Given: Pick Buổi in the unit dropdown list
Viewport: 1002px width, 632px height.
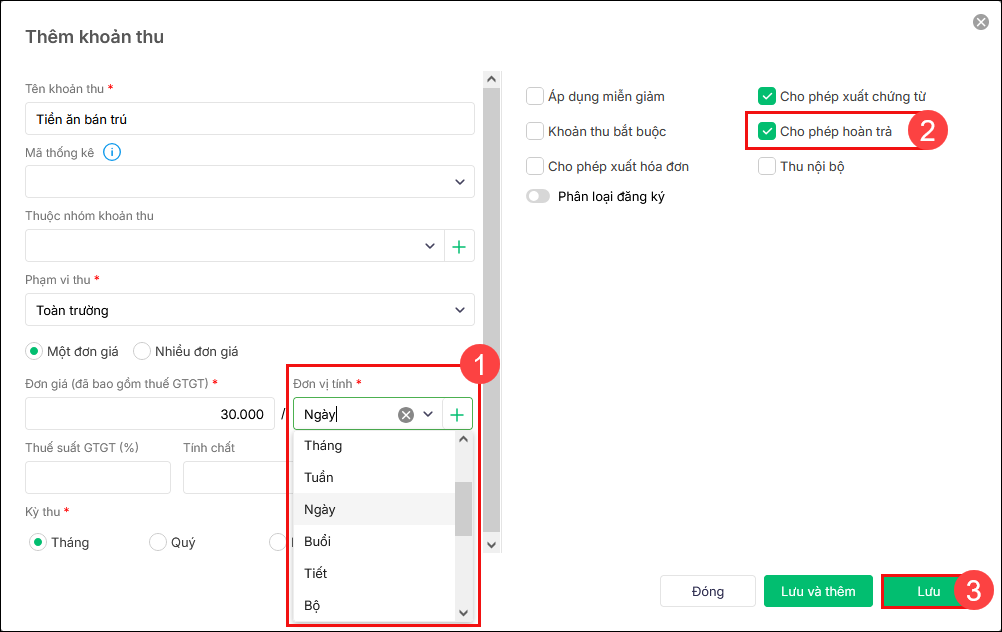Looking at the screenshot, I should tap(317, 542).
